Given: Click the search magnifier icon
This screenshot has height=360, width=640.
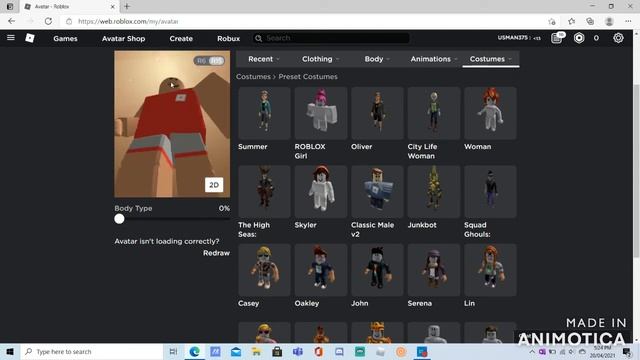Looking at the screenshot, I should pos(258,38).
